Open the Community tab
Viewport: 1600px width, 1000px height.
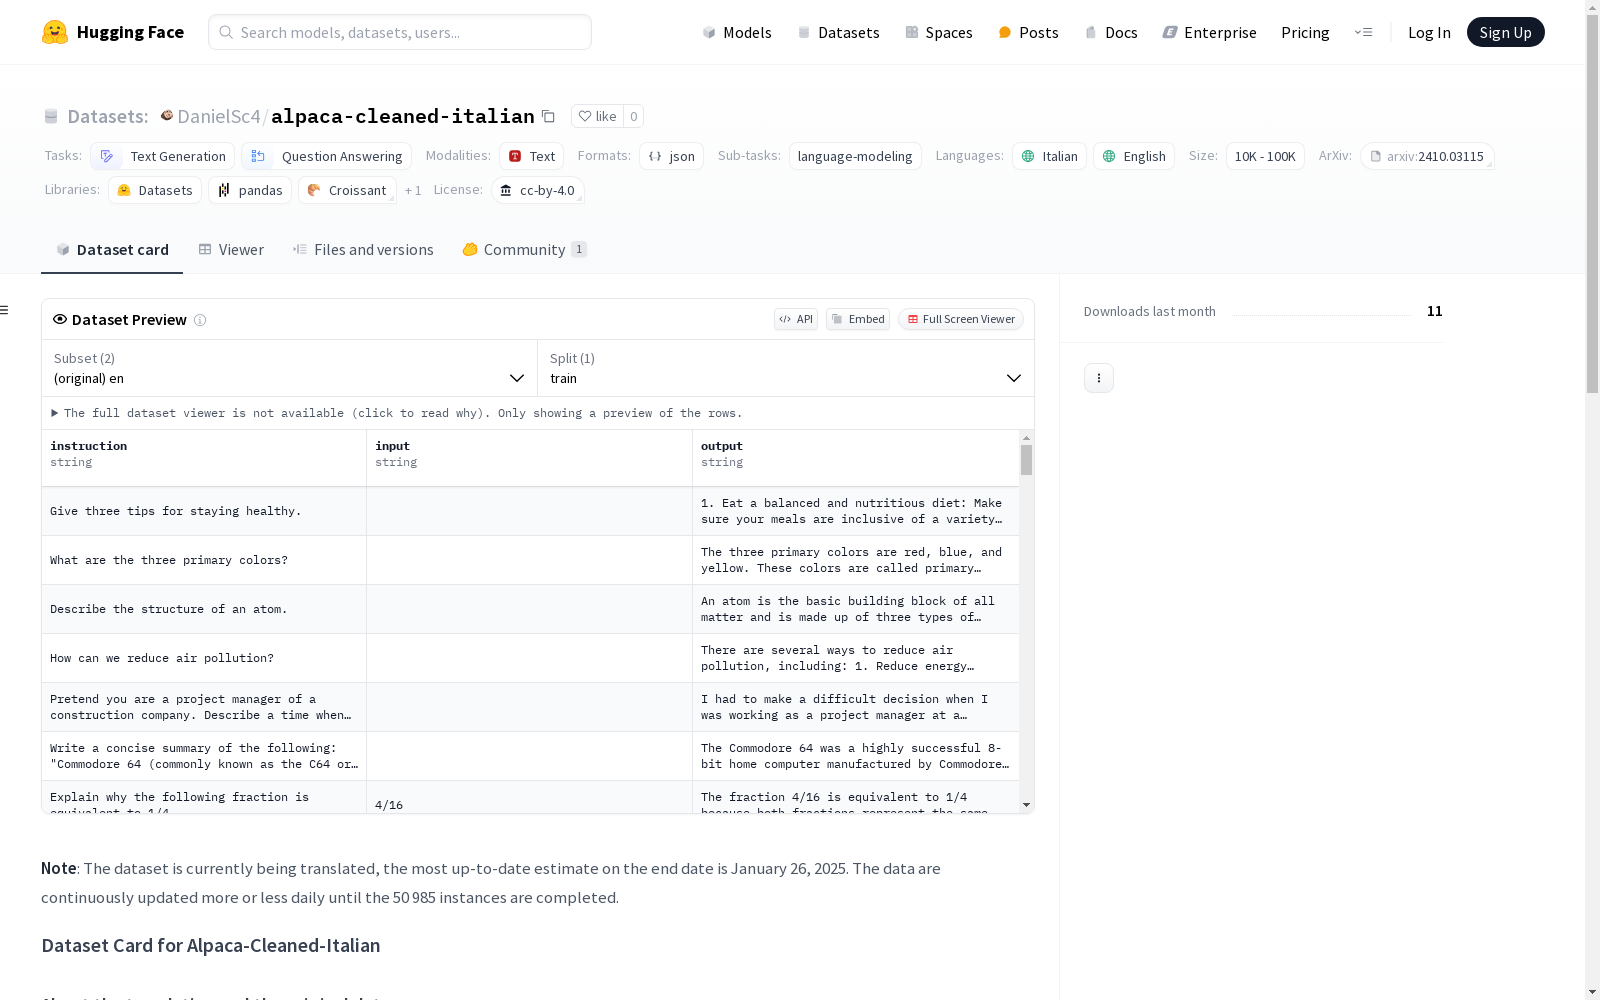524,250
